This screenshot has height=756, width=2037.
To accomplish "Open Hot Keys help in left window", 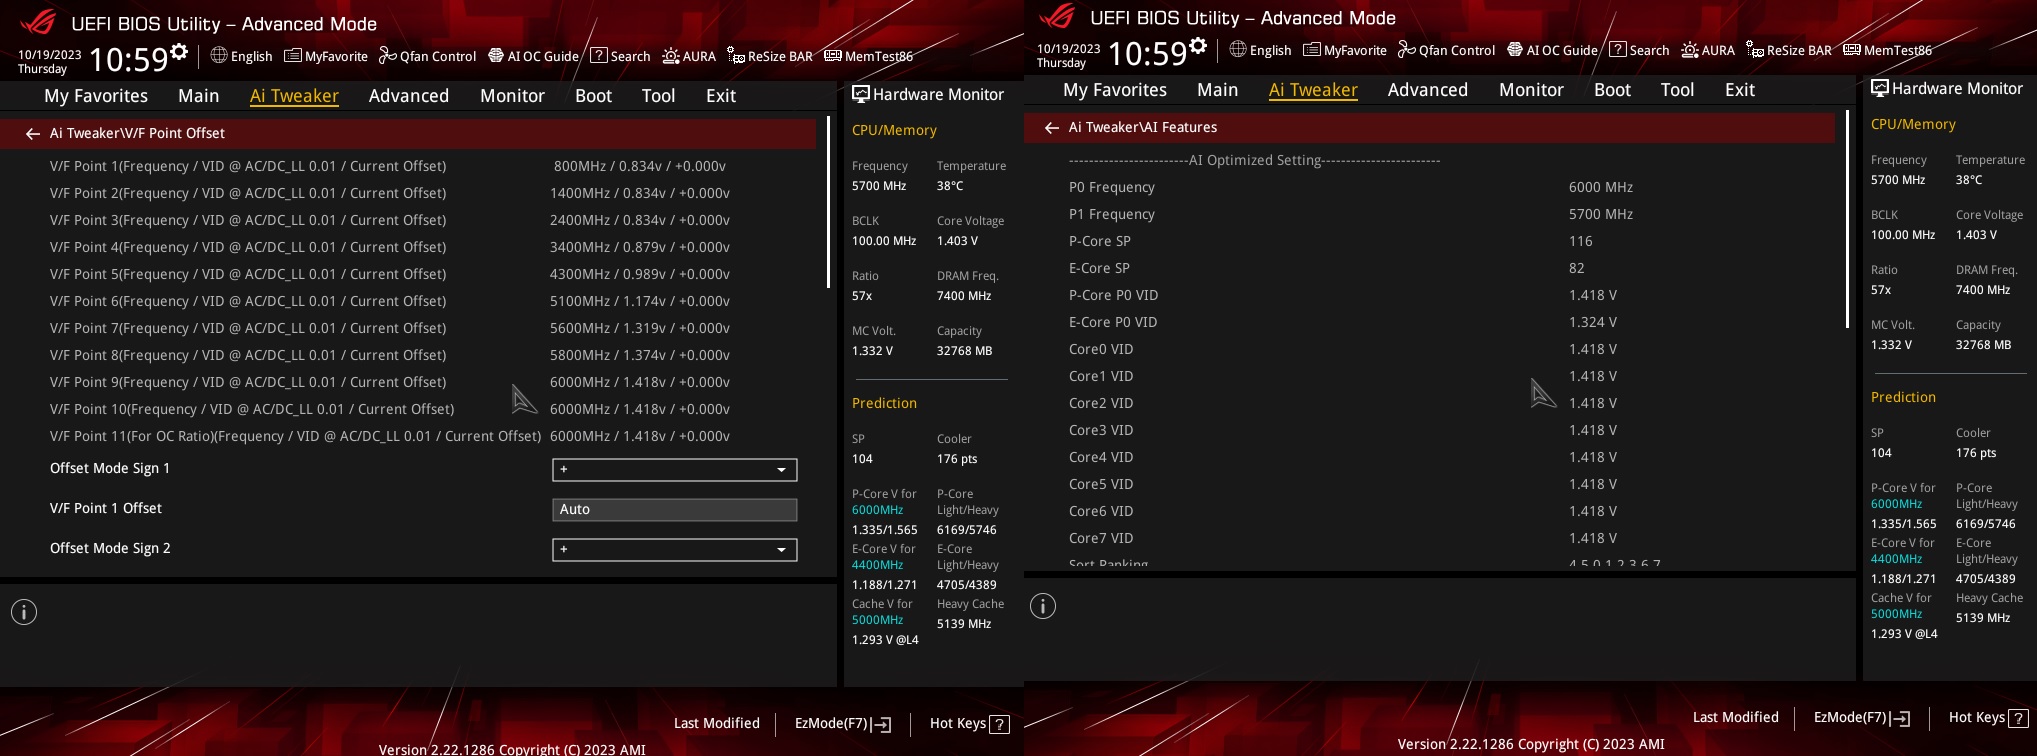I will tap(970, 723).
